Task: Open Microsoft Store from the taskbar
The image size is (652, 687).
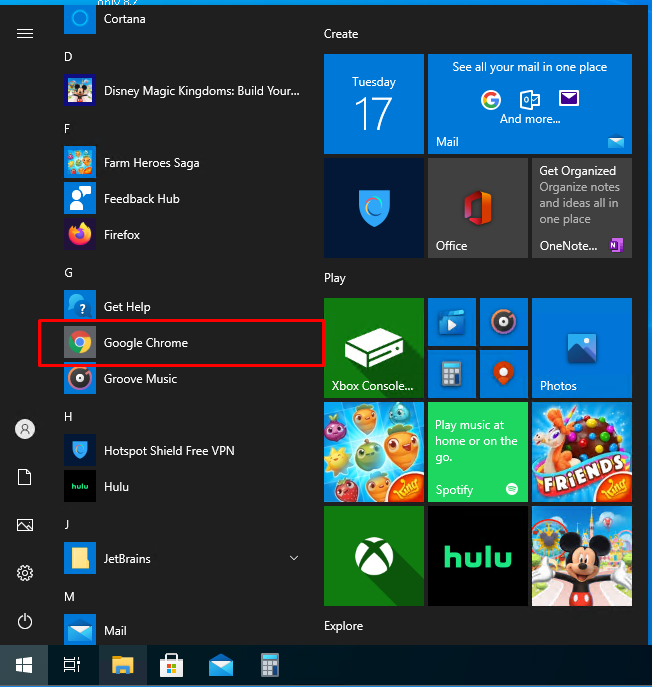Action: coord(171,665)
